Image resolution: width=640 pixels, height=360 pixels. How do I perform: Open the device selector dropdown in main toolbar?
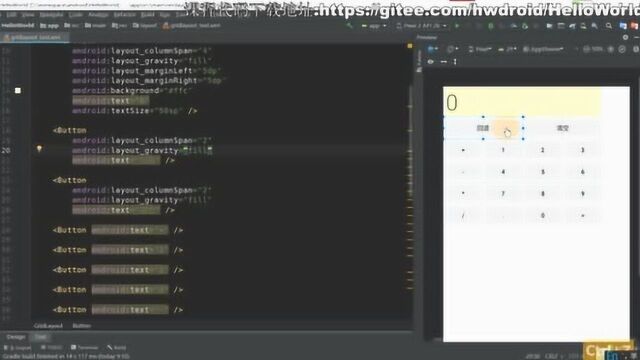(421, 26)
